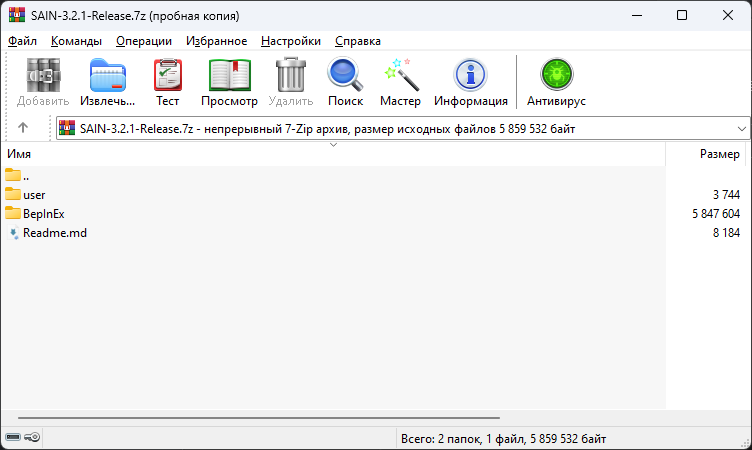Viewport: 752px width, 450px height.
Task: Click the small chevron below address bar
Action: [333, 145]
